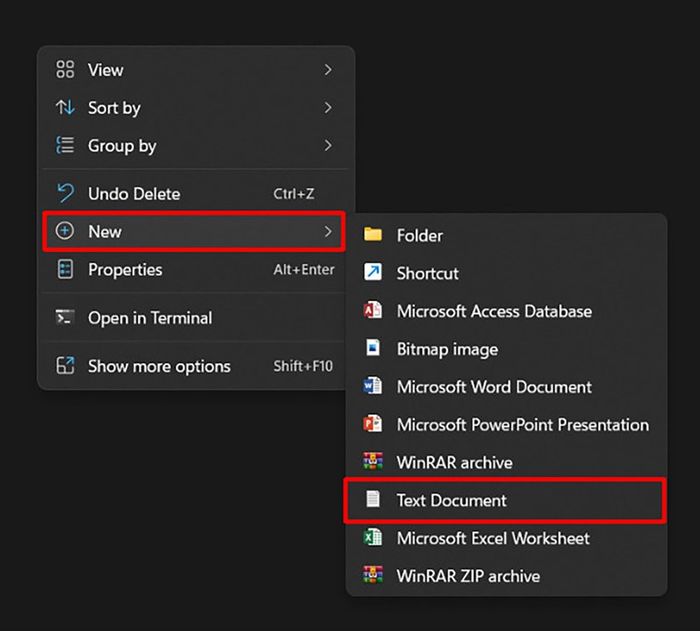Click the Open in Terminal icon
This screenshot has height=631, width=700.
point(65,318)
